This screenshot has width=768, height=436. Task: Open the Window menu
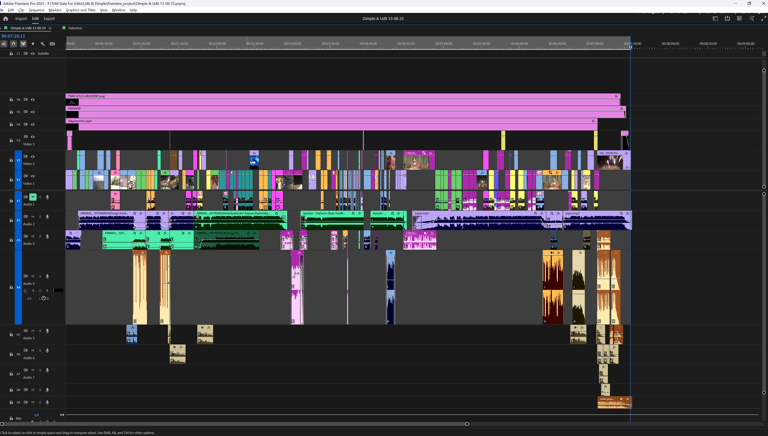point(119,10)
